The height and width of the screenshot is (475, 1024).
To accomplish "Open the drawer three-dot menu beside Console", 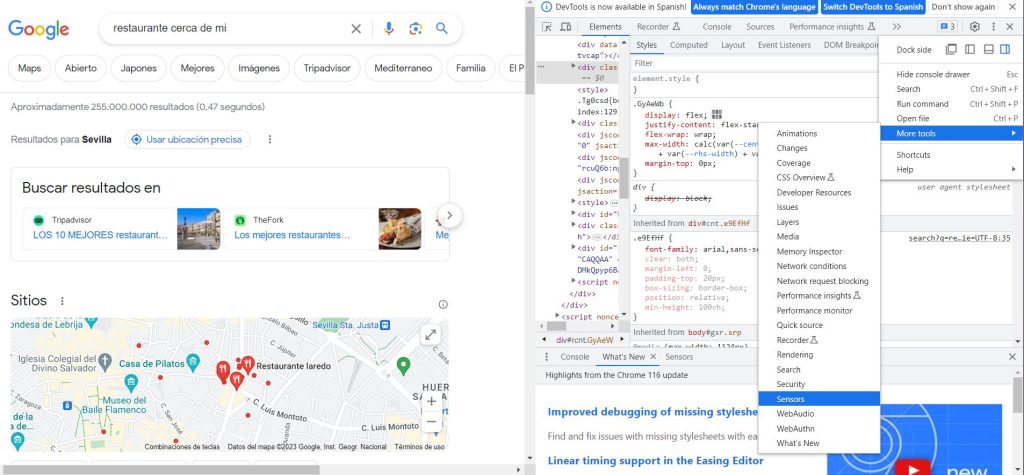I will pos(547,357).
